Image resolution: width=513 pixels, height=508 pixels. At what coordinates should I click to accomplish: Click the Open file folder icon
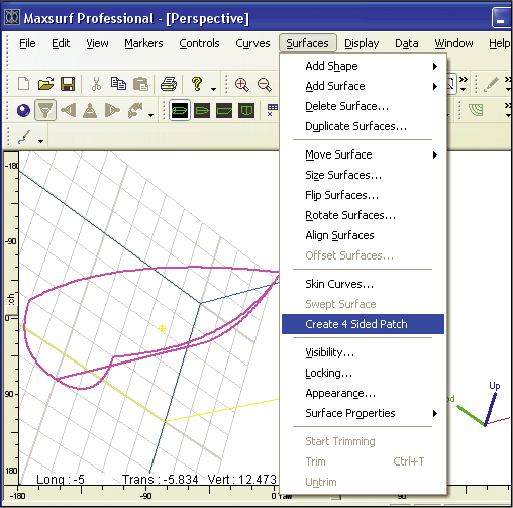[x=46, y=84]
